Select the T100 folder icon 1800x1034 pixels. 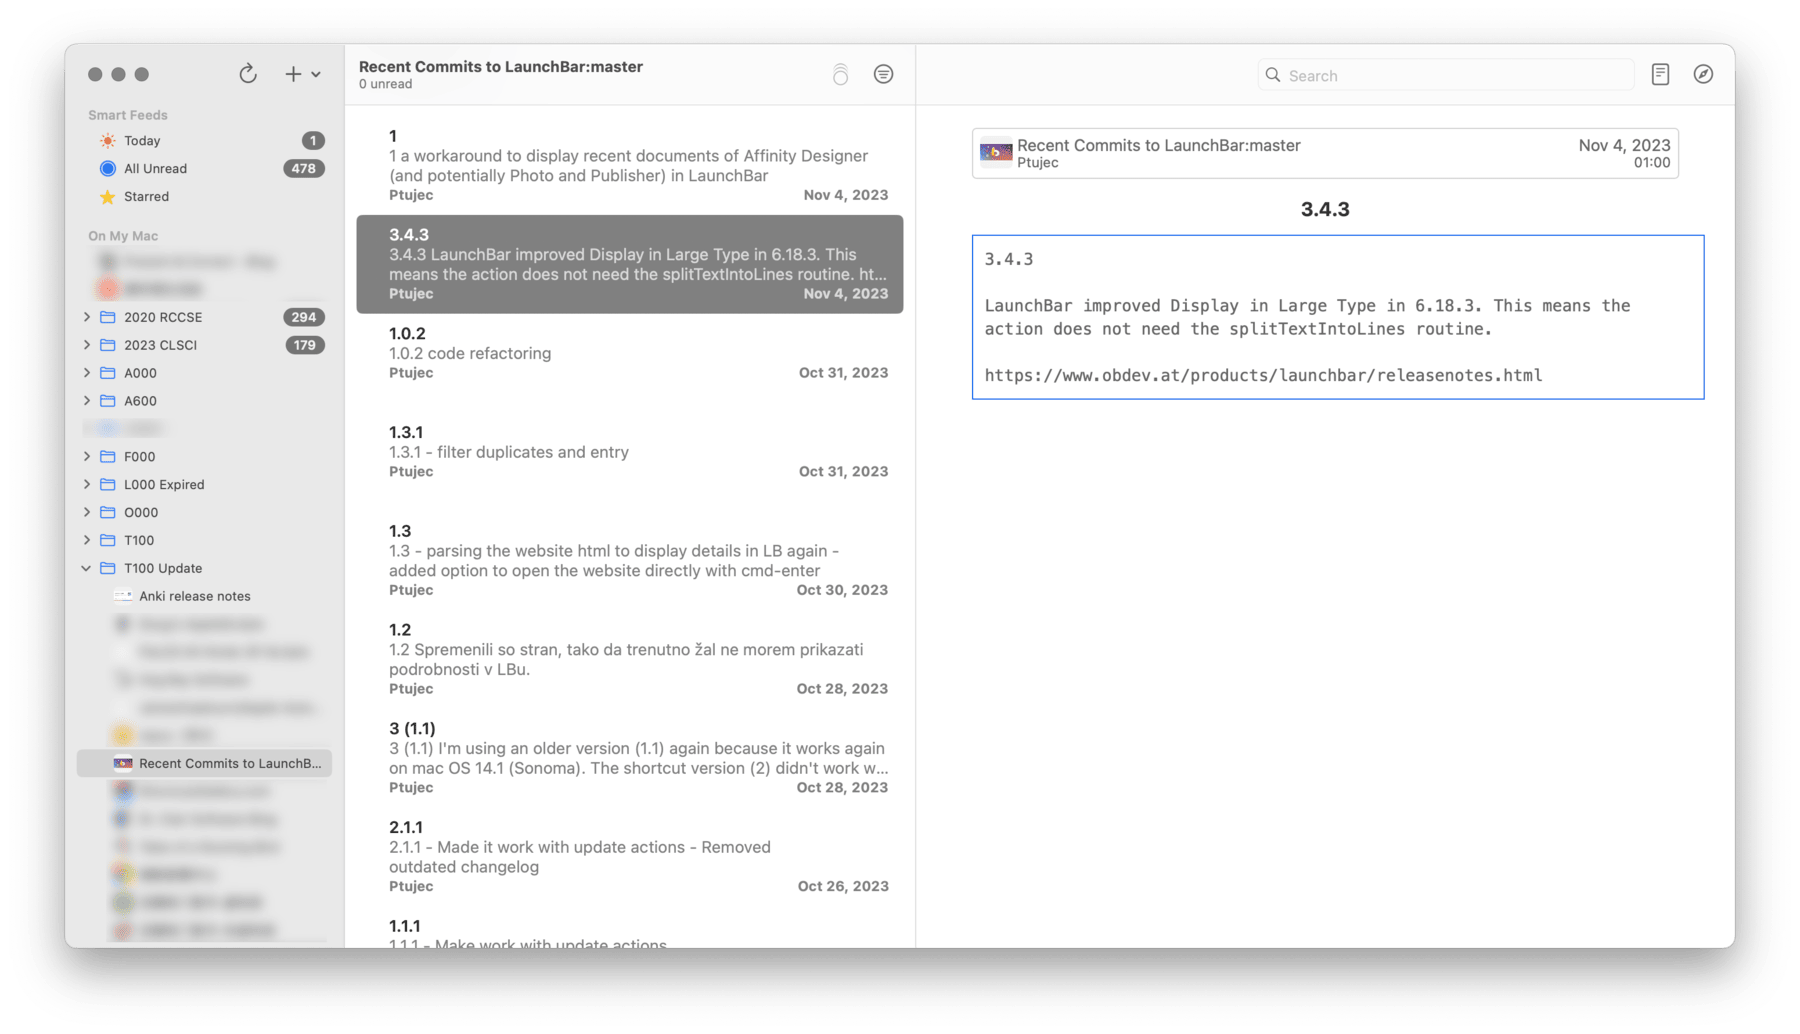[x=108, y=541]
